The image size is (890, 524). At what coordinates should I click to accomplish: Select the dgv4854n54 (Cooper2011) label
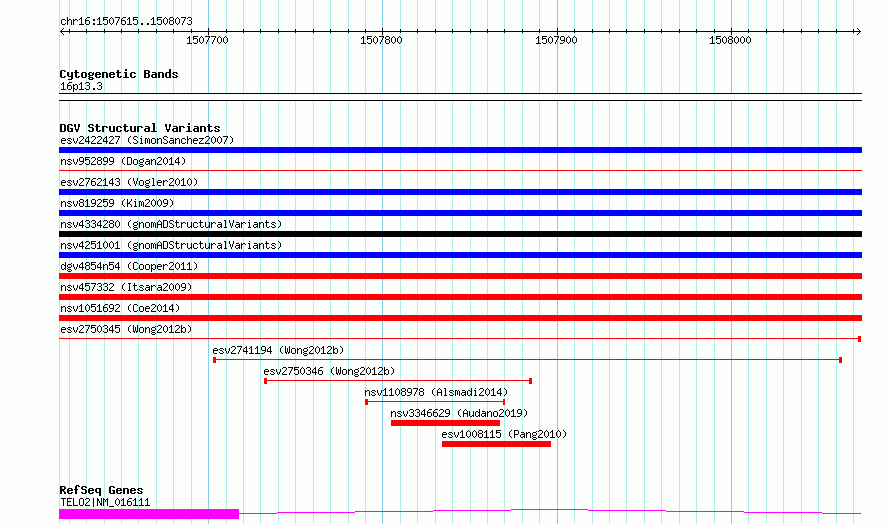tap(129, 266)
